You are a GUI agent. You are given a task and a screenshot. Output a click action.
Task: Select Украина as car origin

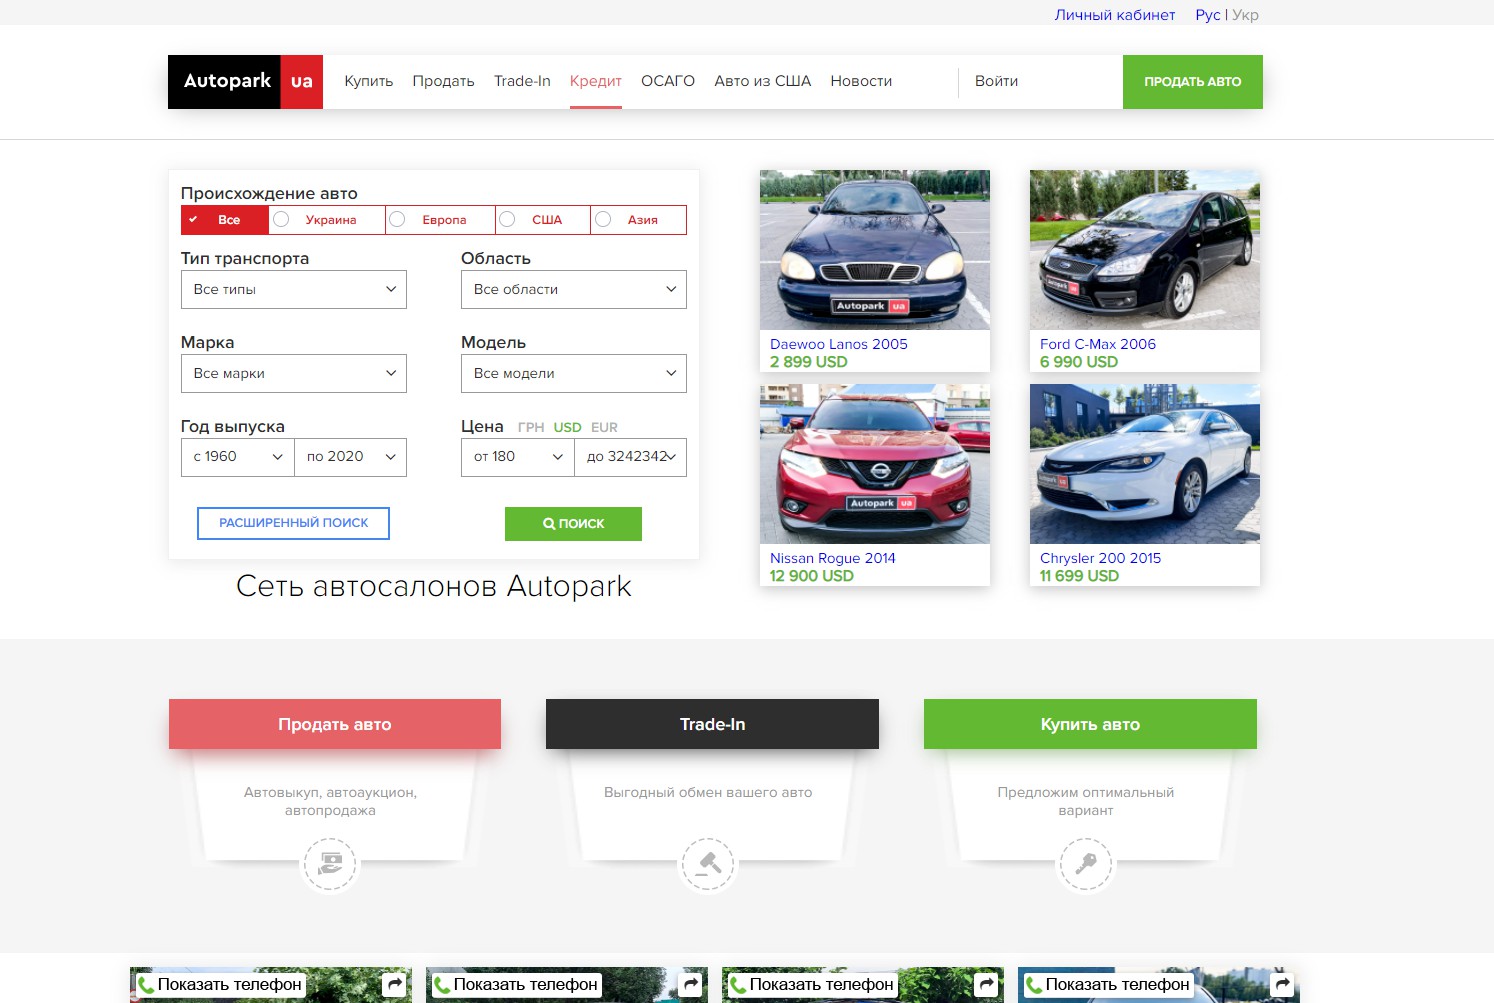coord(327,220)
